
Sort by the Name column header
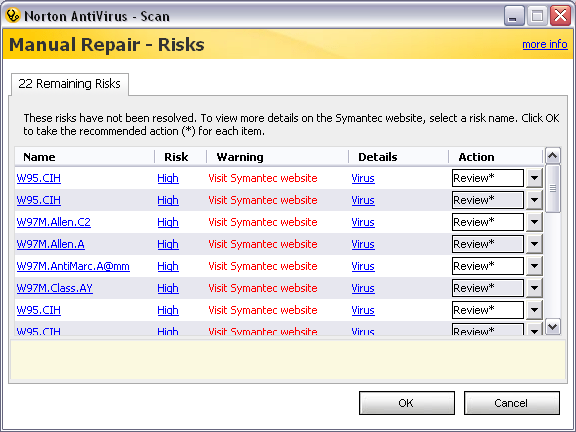[39, 157]
